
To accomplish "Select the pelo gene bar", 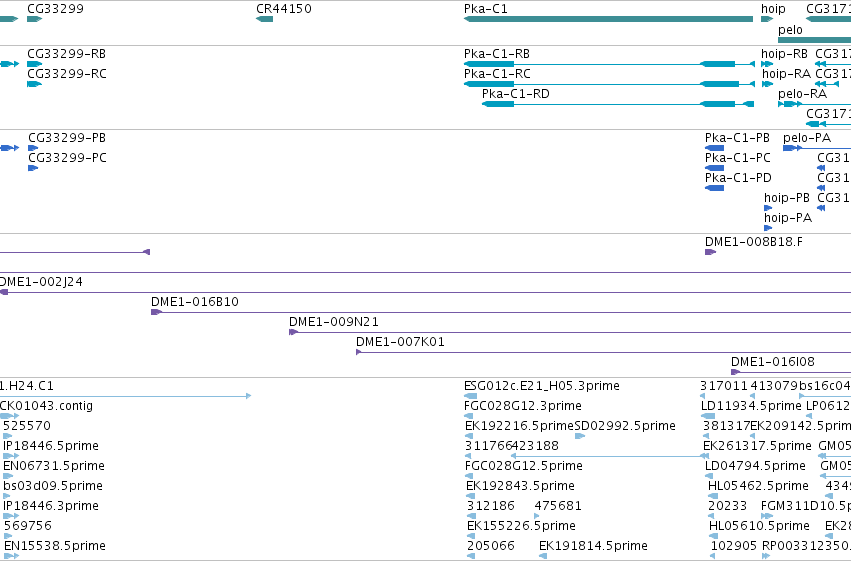I will pos(814,40).
